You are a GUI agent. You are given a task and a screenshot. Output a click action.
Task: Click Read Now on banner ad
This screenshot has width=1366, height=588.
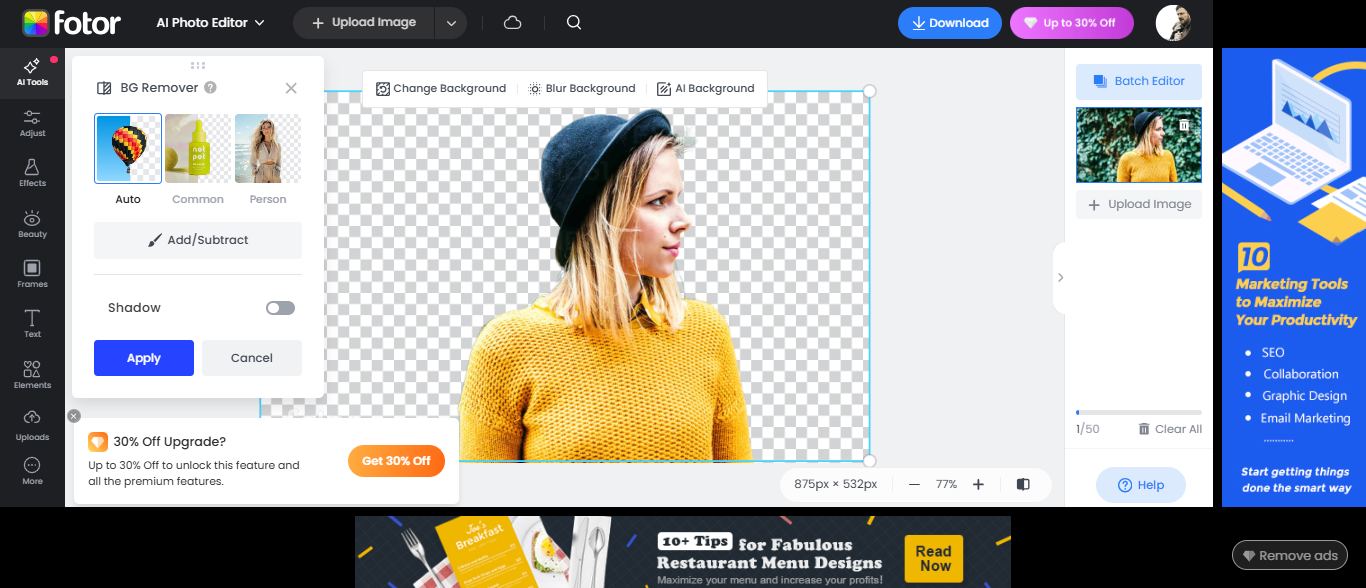point(933,558)
